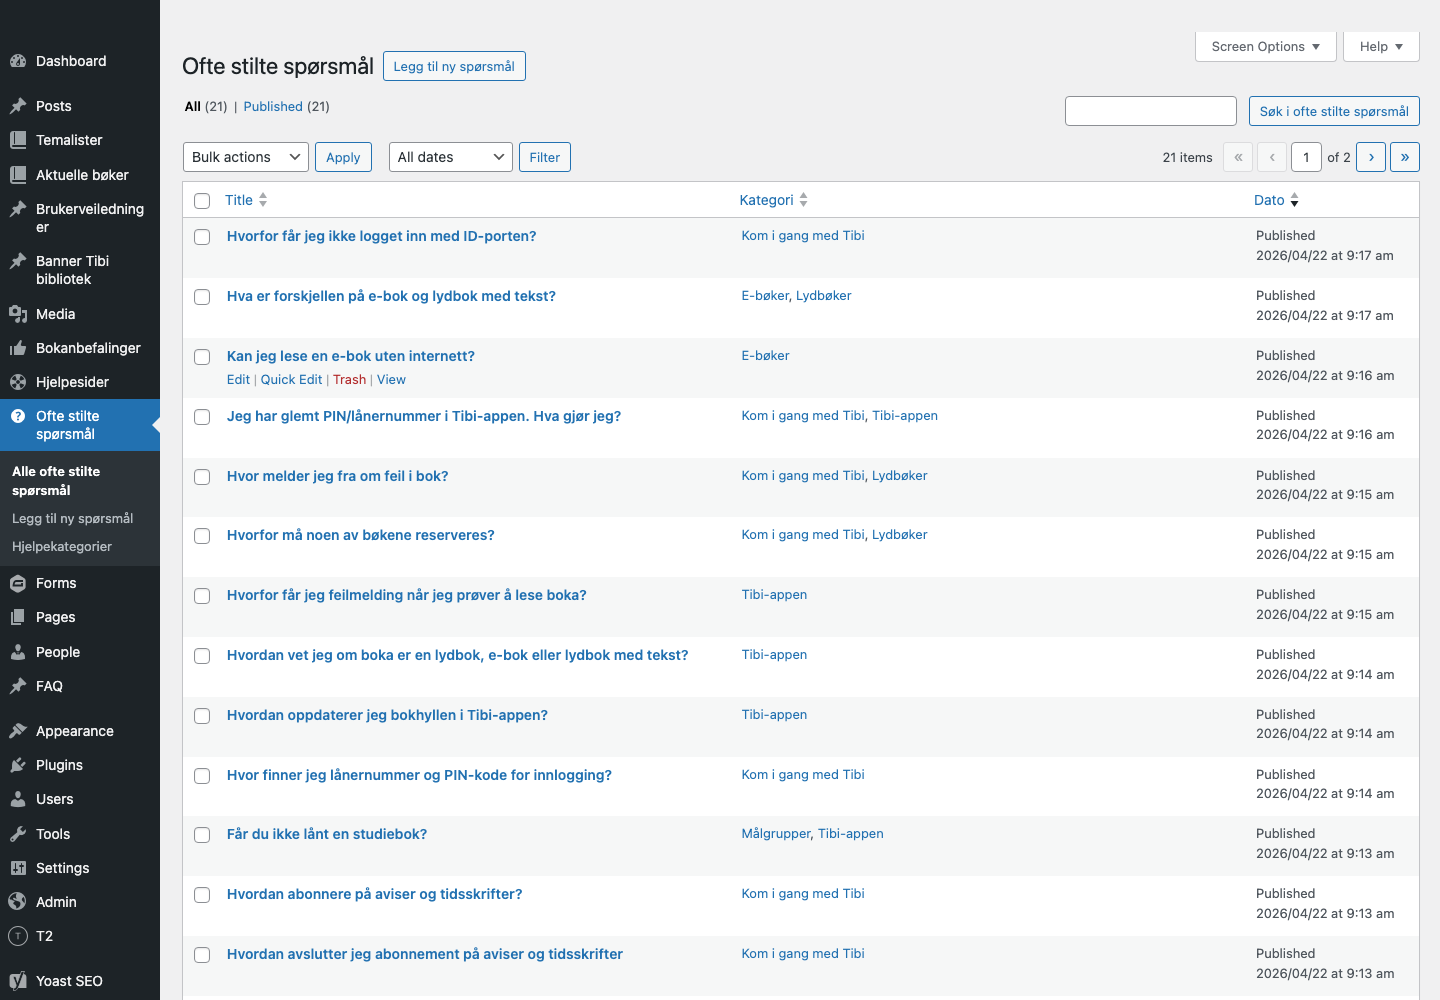
Task: Click View link under e-bok uten internett
Action: click(391, 379)
